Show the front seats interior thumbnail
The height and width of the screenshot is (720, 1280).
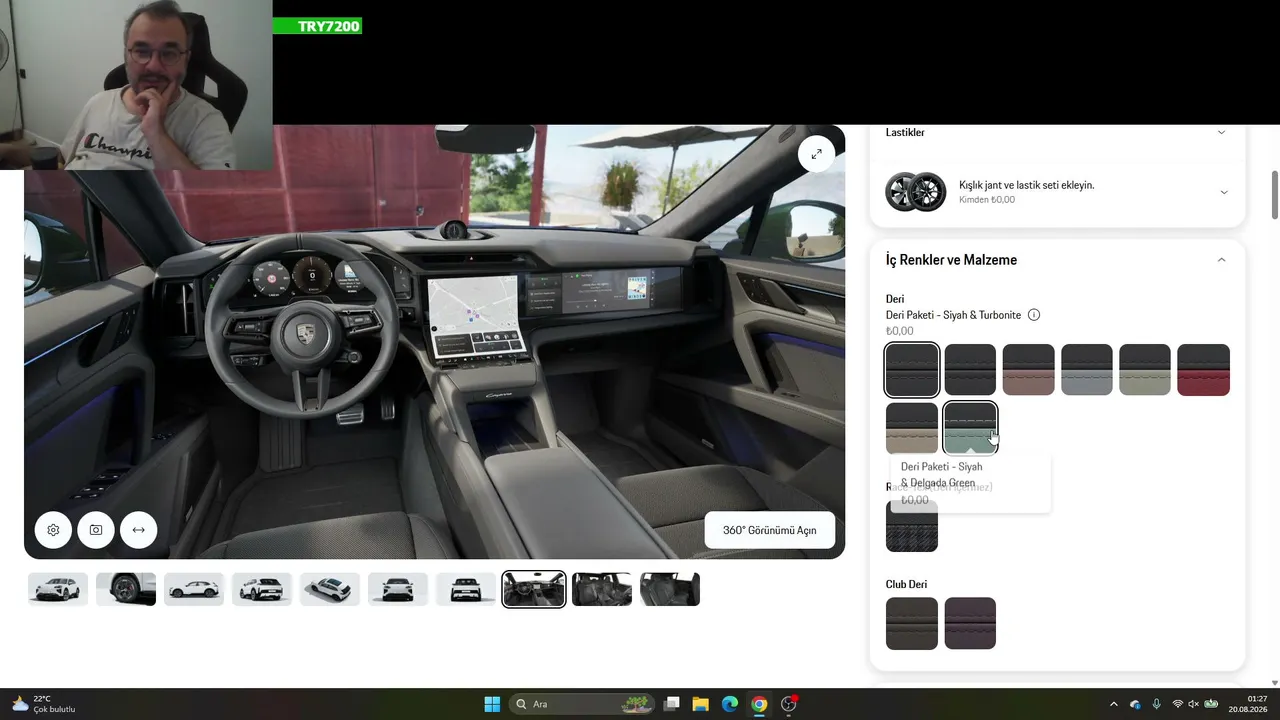pyautogui.click(x=602, y=589)
